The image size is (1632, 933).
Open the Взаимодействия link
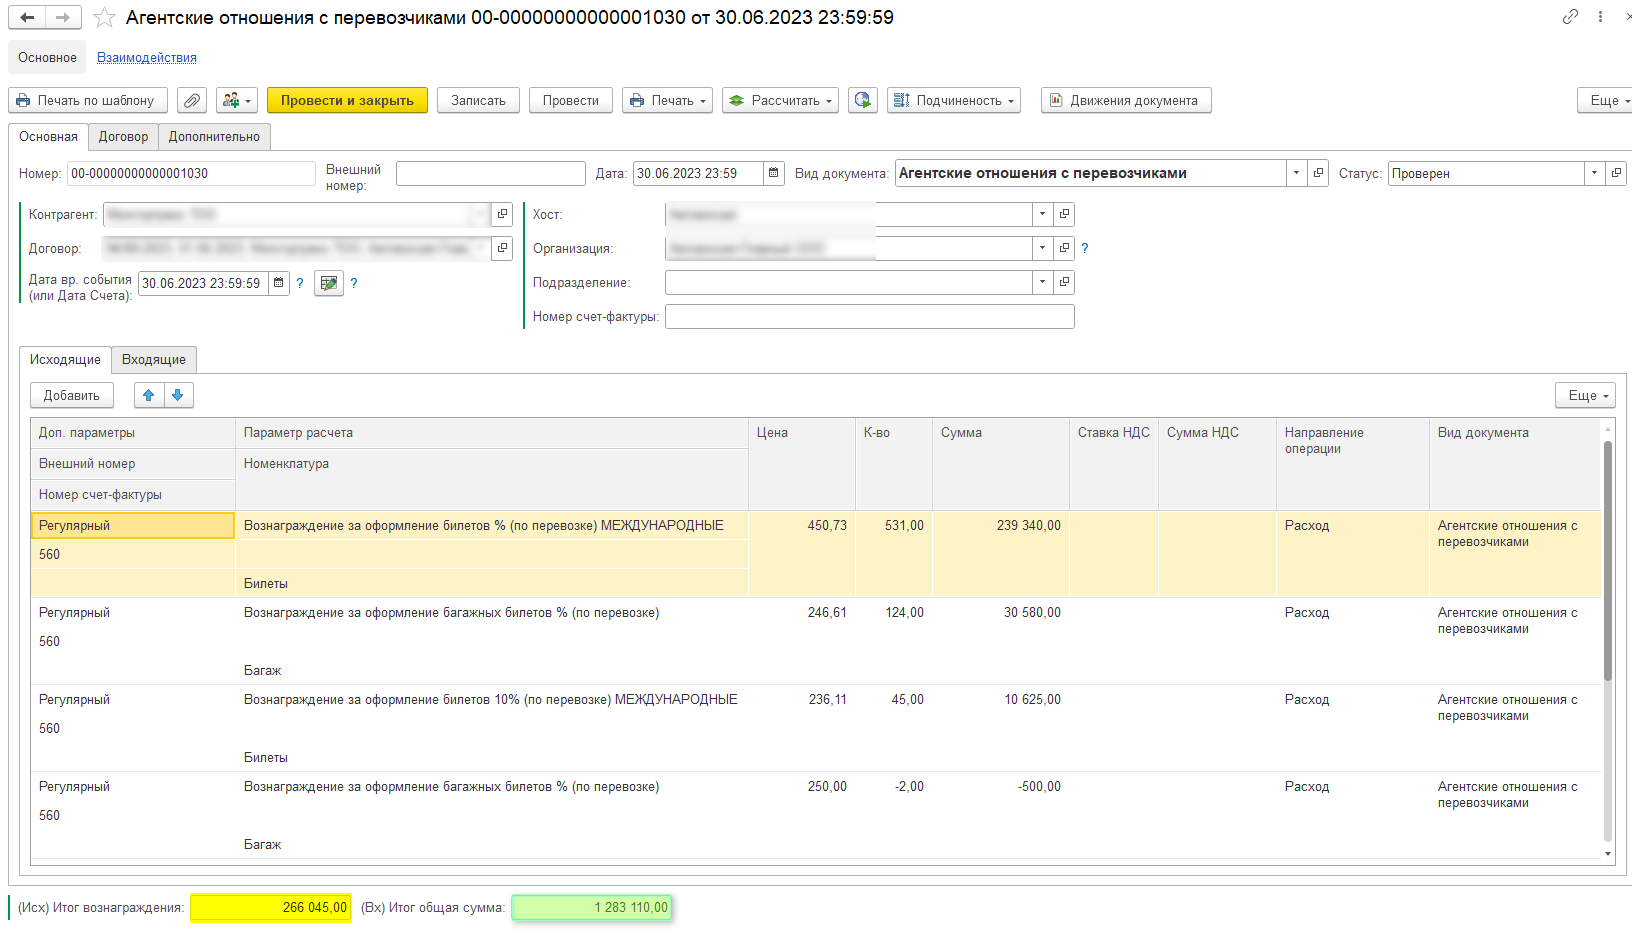[147, 58]
